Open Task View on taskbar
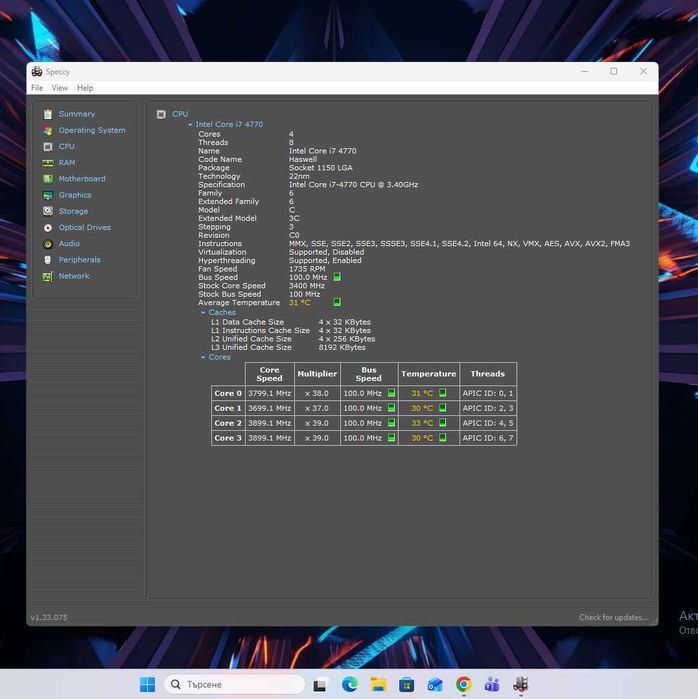The image size is (698, 699). click(x=320, y=685)
